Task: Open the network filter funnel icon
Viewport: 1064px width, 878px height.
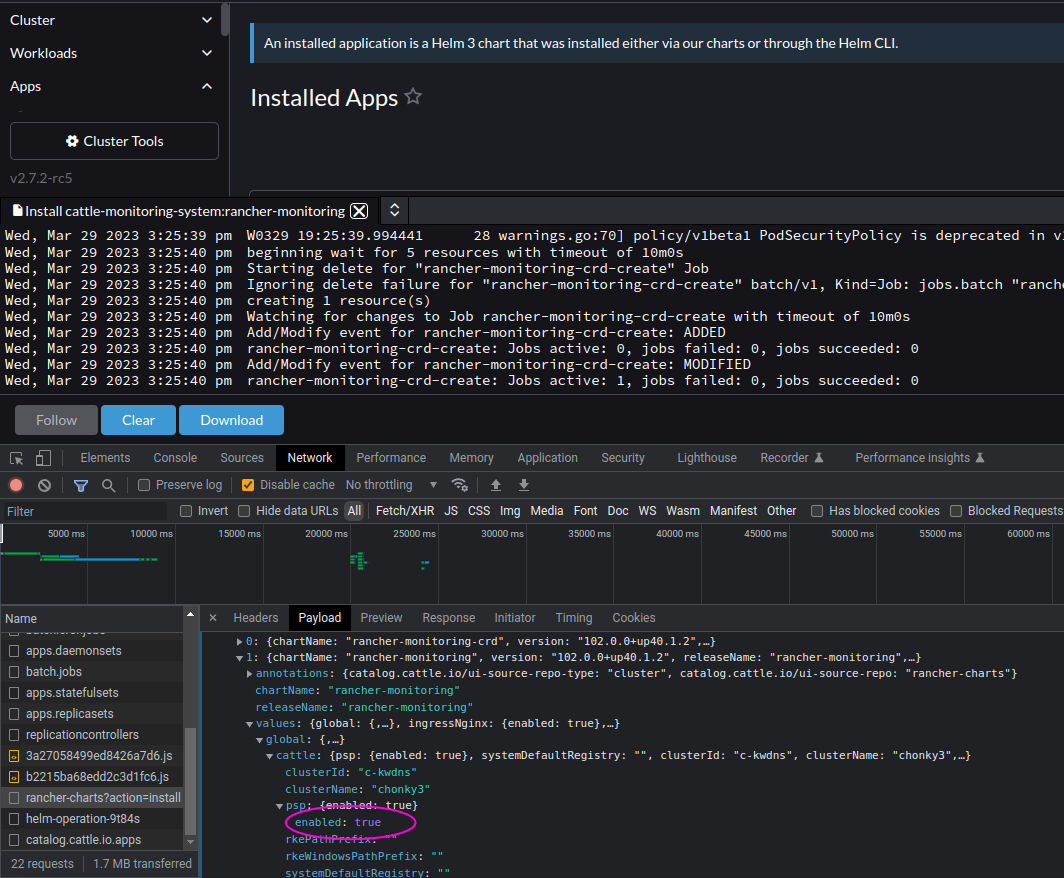Action: [80, 484]
